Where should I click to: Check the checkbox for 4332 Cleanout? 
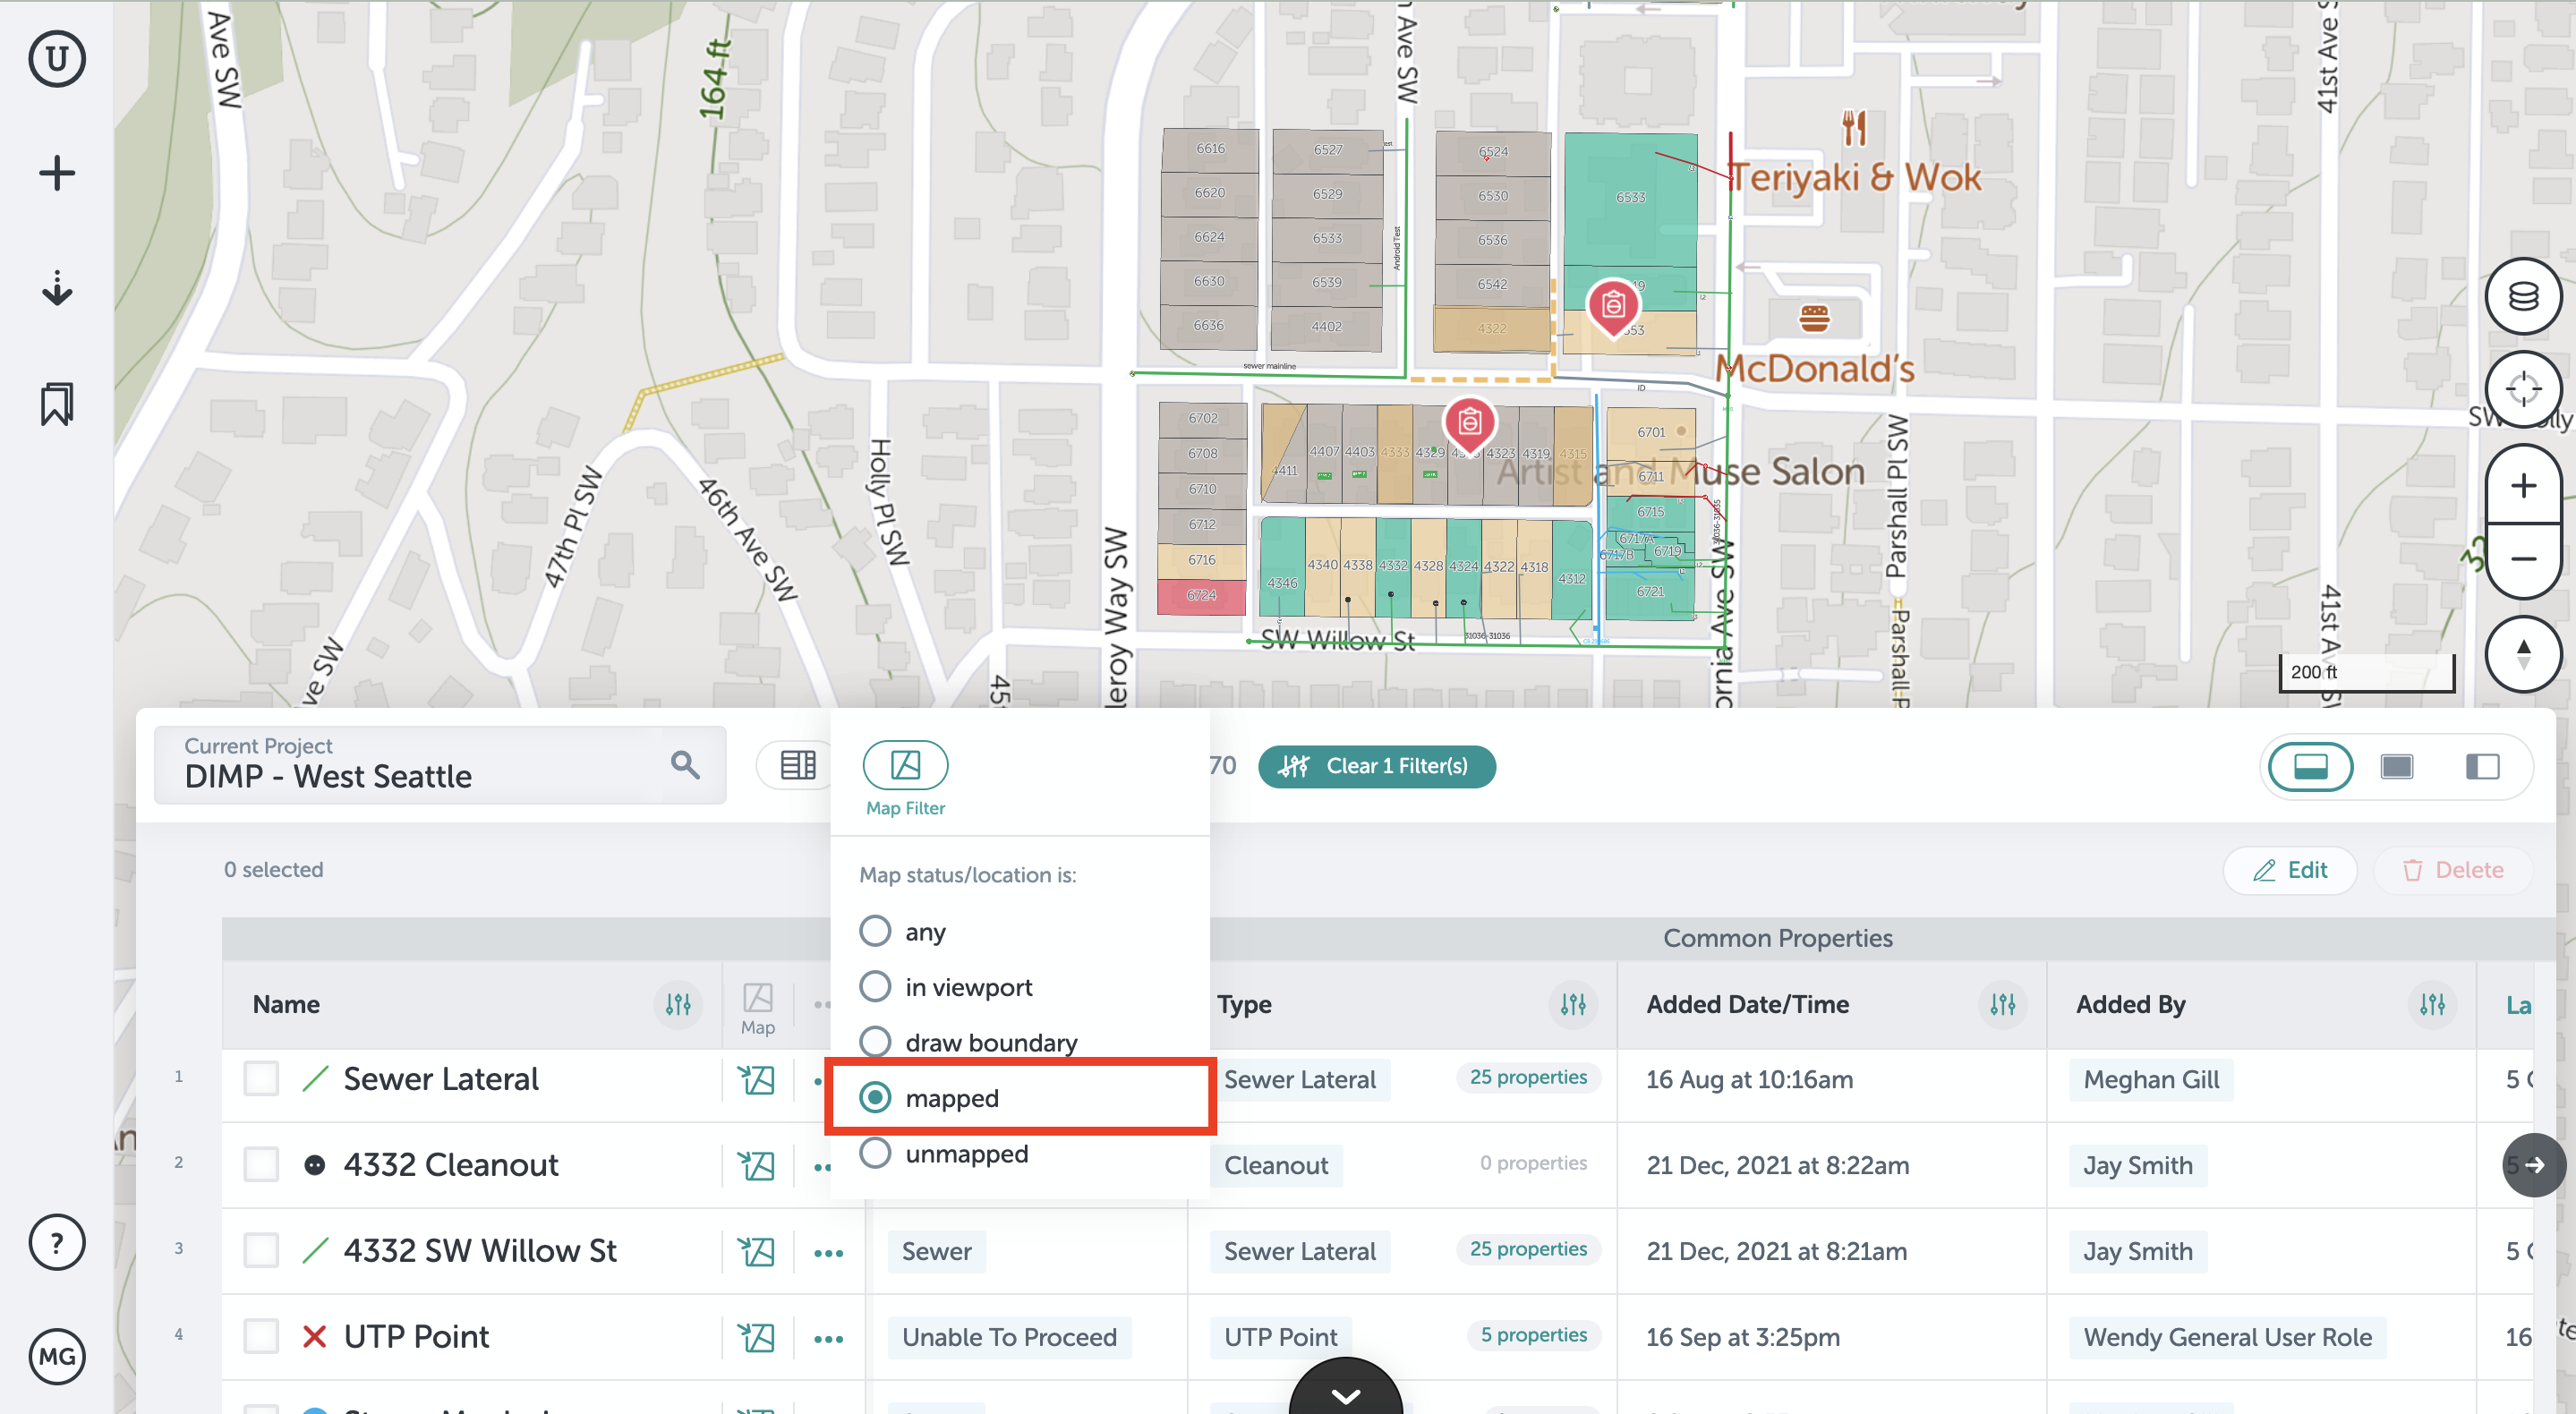[260, 1164]
